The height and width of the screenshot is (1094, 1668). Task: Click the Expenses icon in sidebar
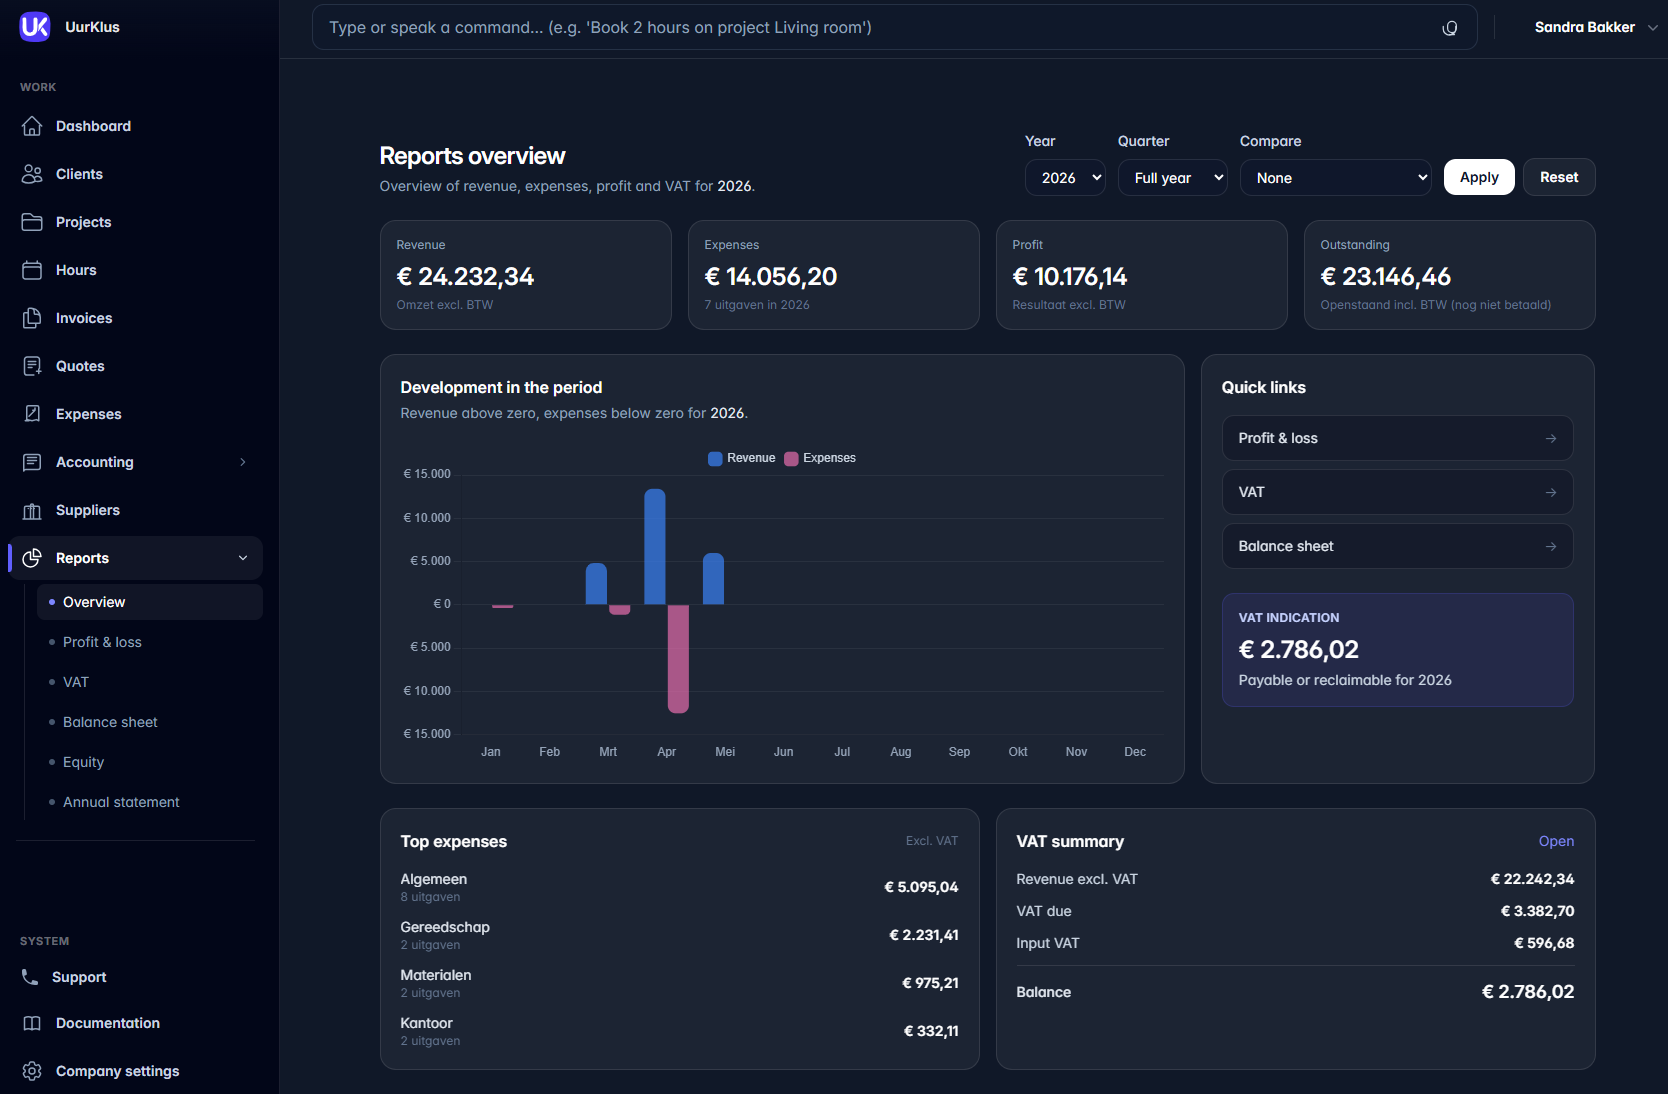point(32,414)
